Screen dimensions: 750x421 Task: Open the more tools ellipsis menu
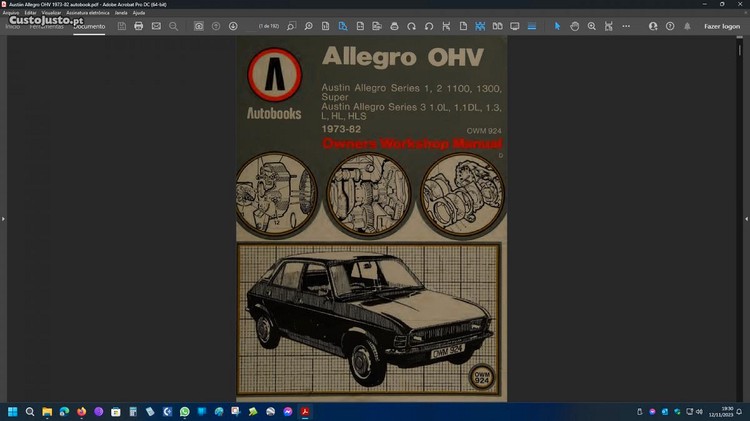coord(626,26)
